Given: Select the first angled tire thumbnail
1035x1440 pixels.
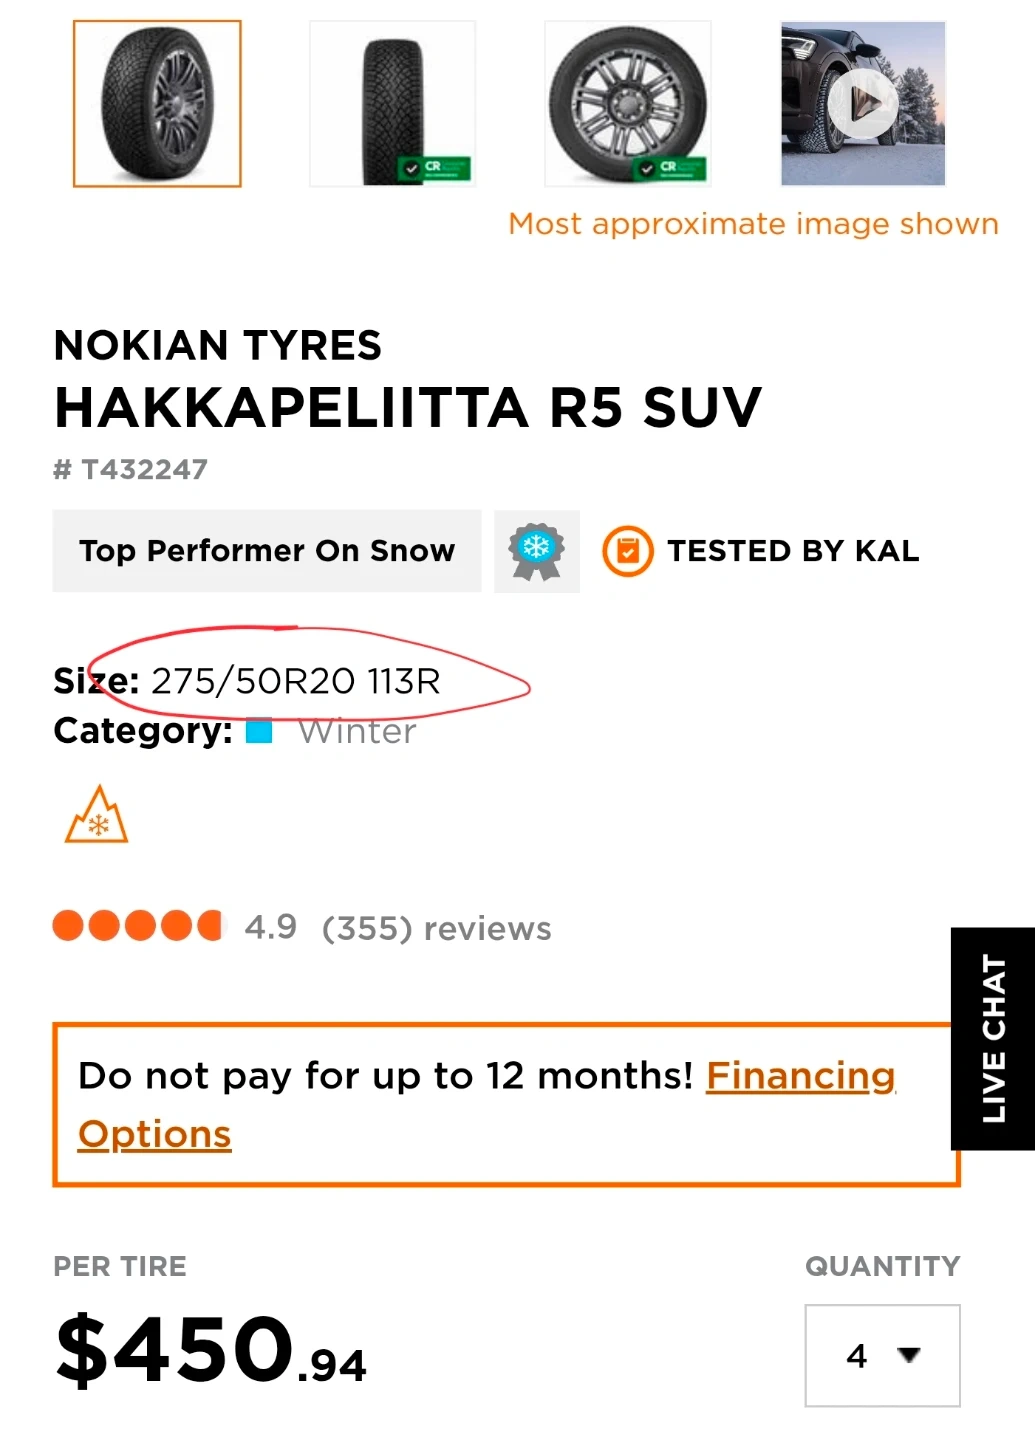Looking at the screenshot, I should pos(157,104).
